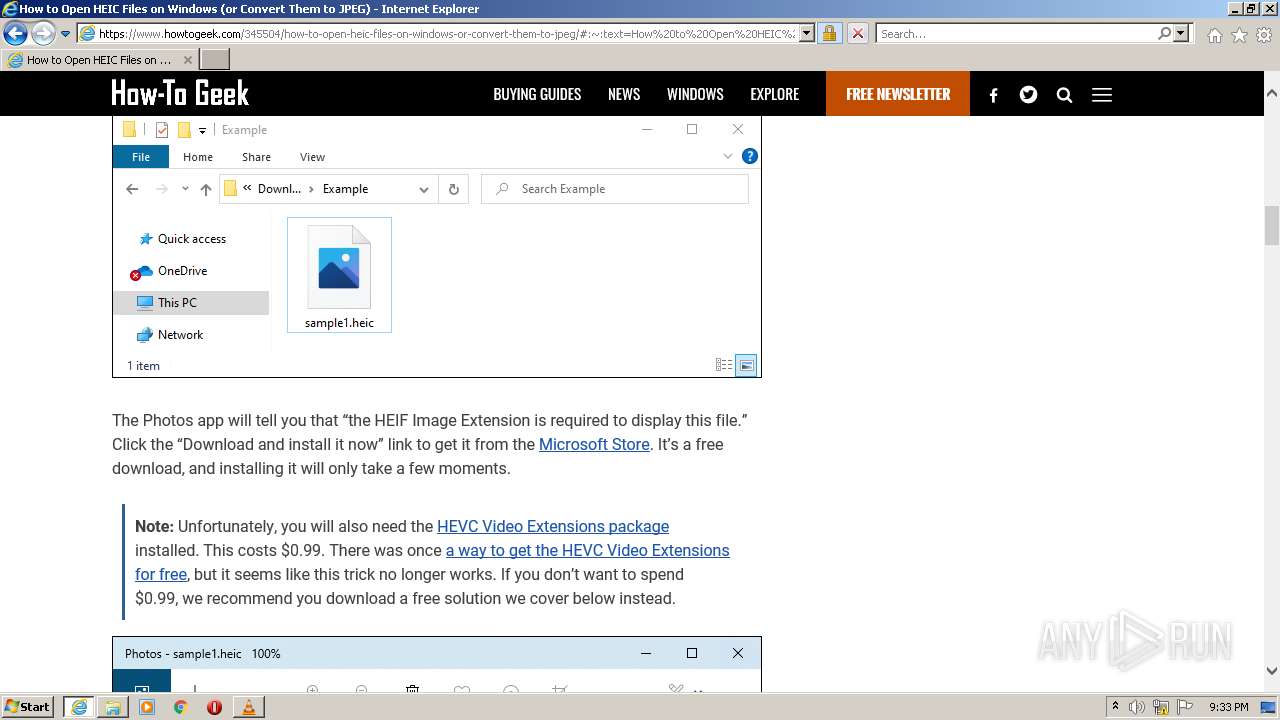Screen dimensions: 1280x720
Task: Click the howtogeek URL in address bar
Action: [x=447, y=34]
